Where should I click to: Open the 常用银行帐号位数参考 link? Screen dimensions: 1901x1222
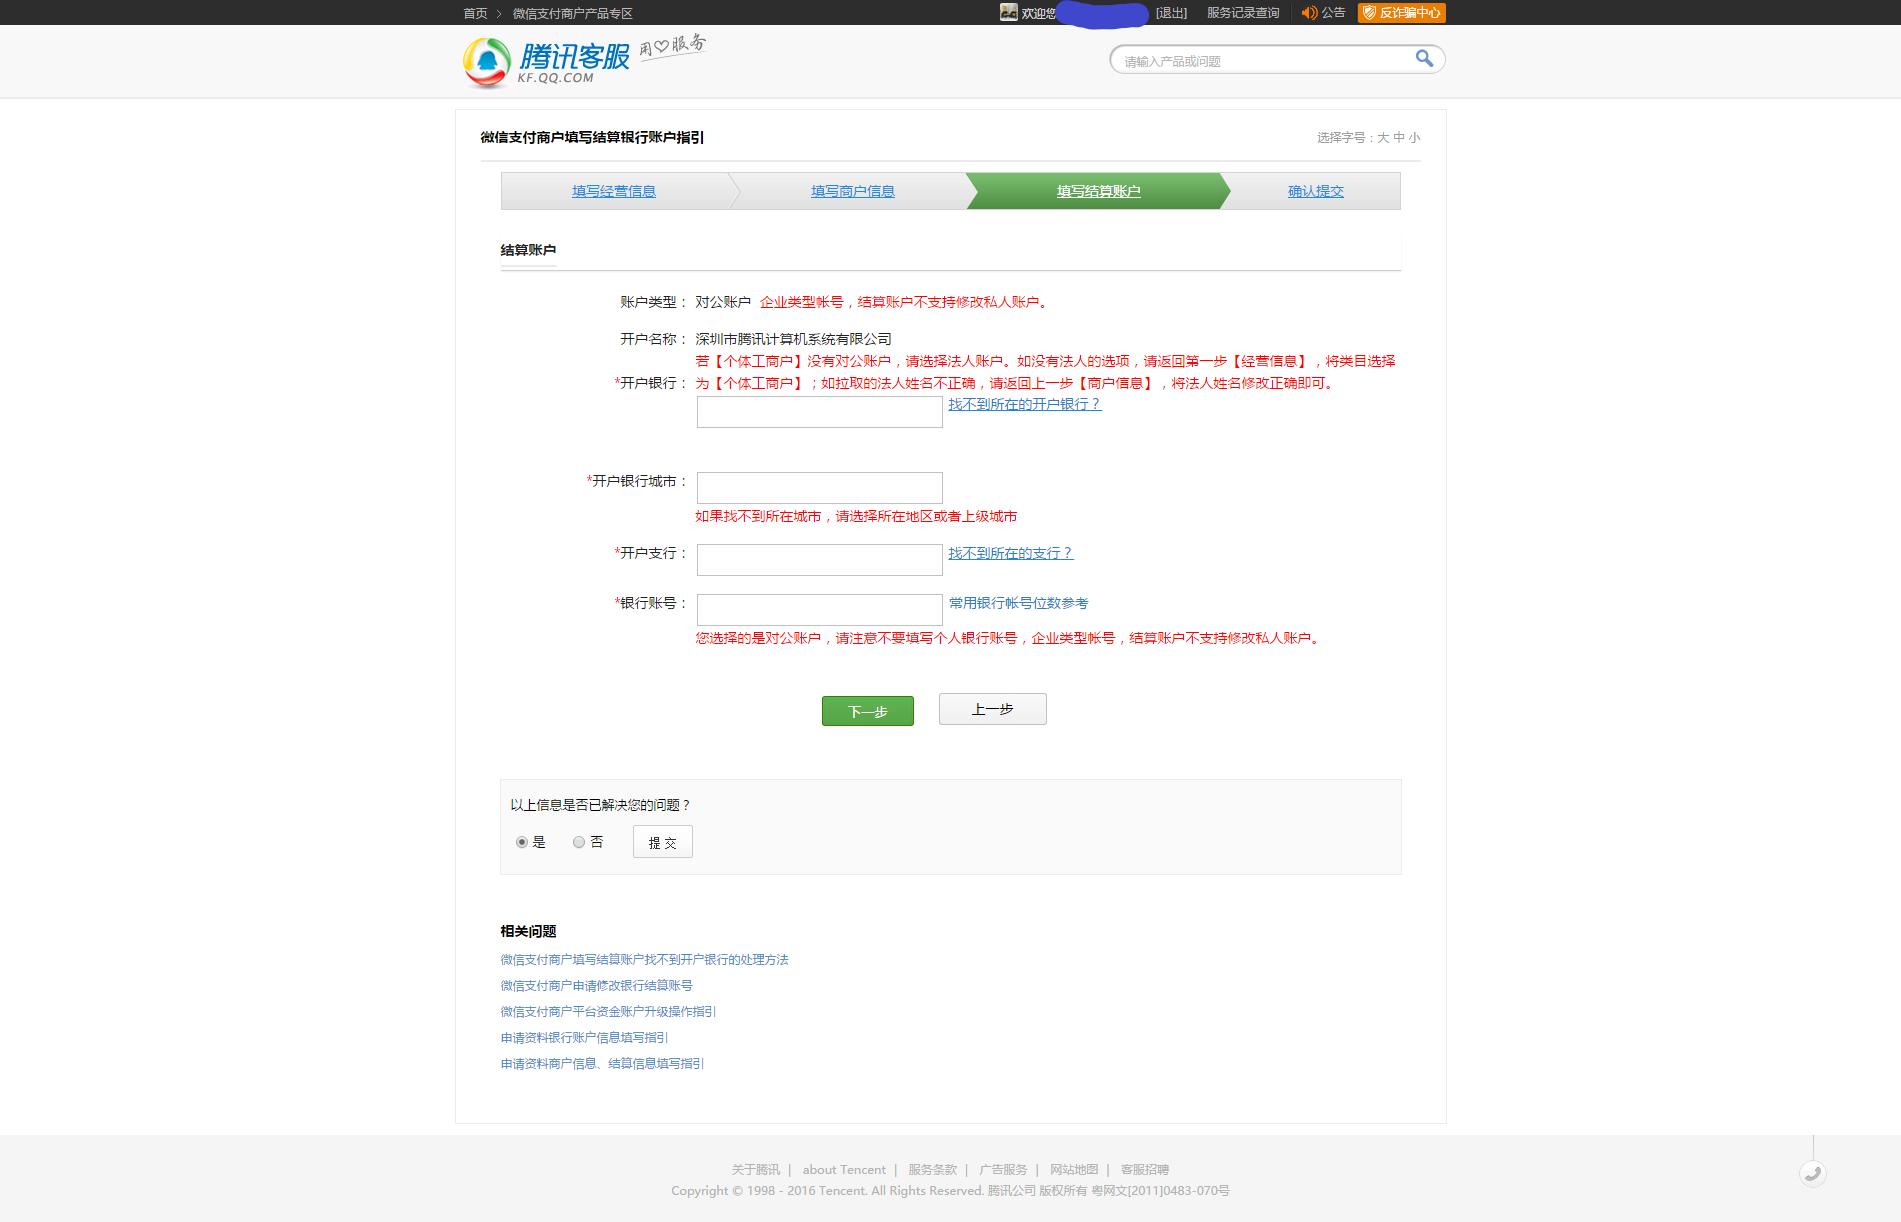click(1019, 602)
